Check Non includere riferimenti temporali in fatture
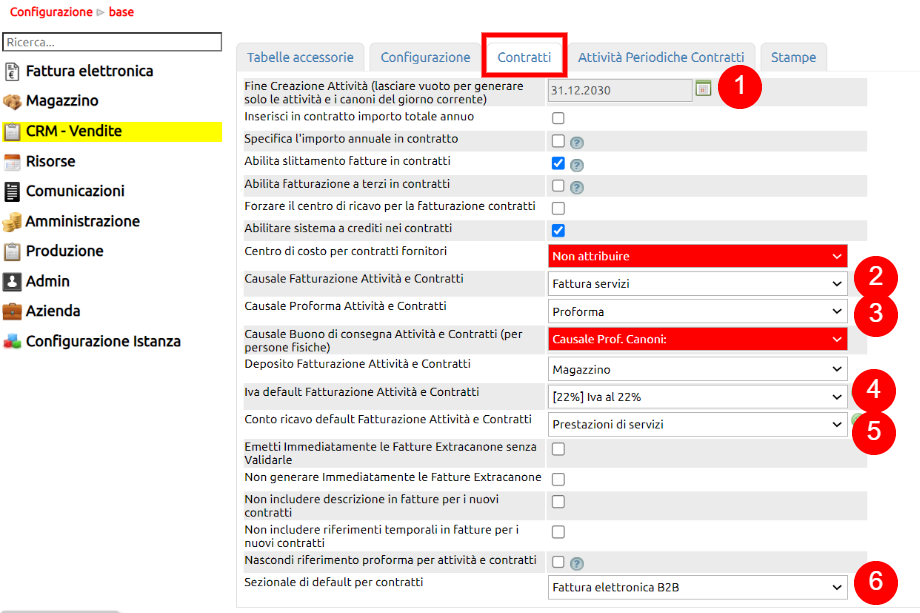The image size is (920, 613). point(558,531)
